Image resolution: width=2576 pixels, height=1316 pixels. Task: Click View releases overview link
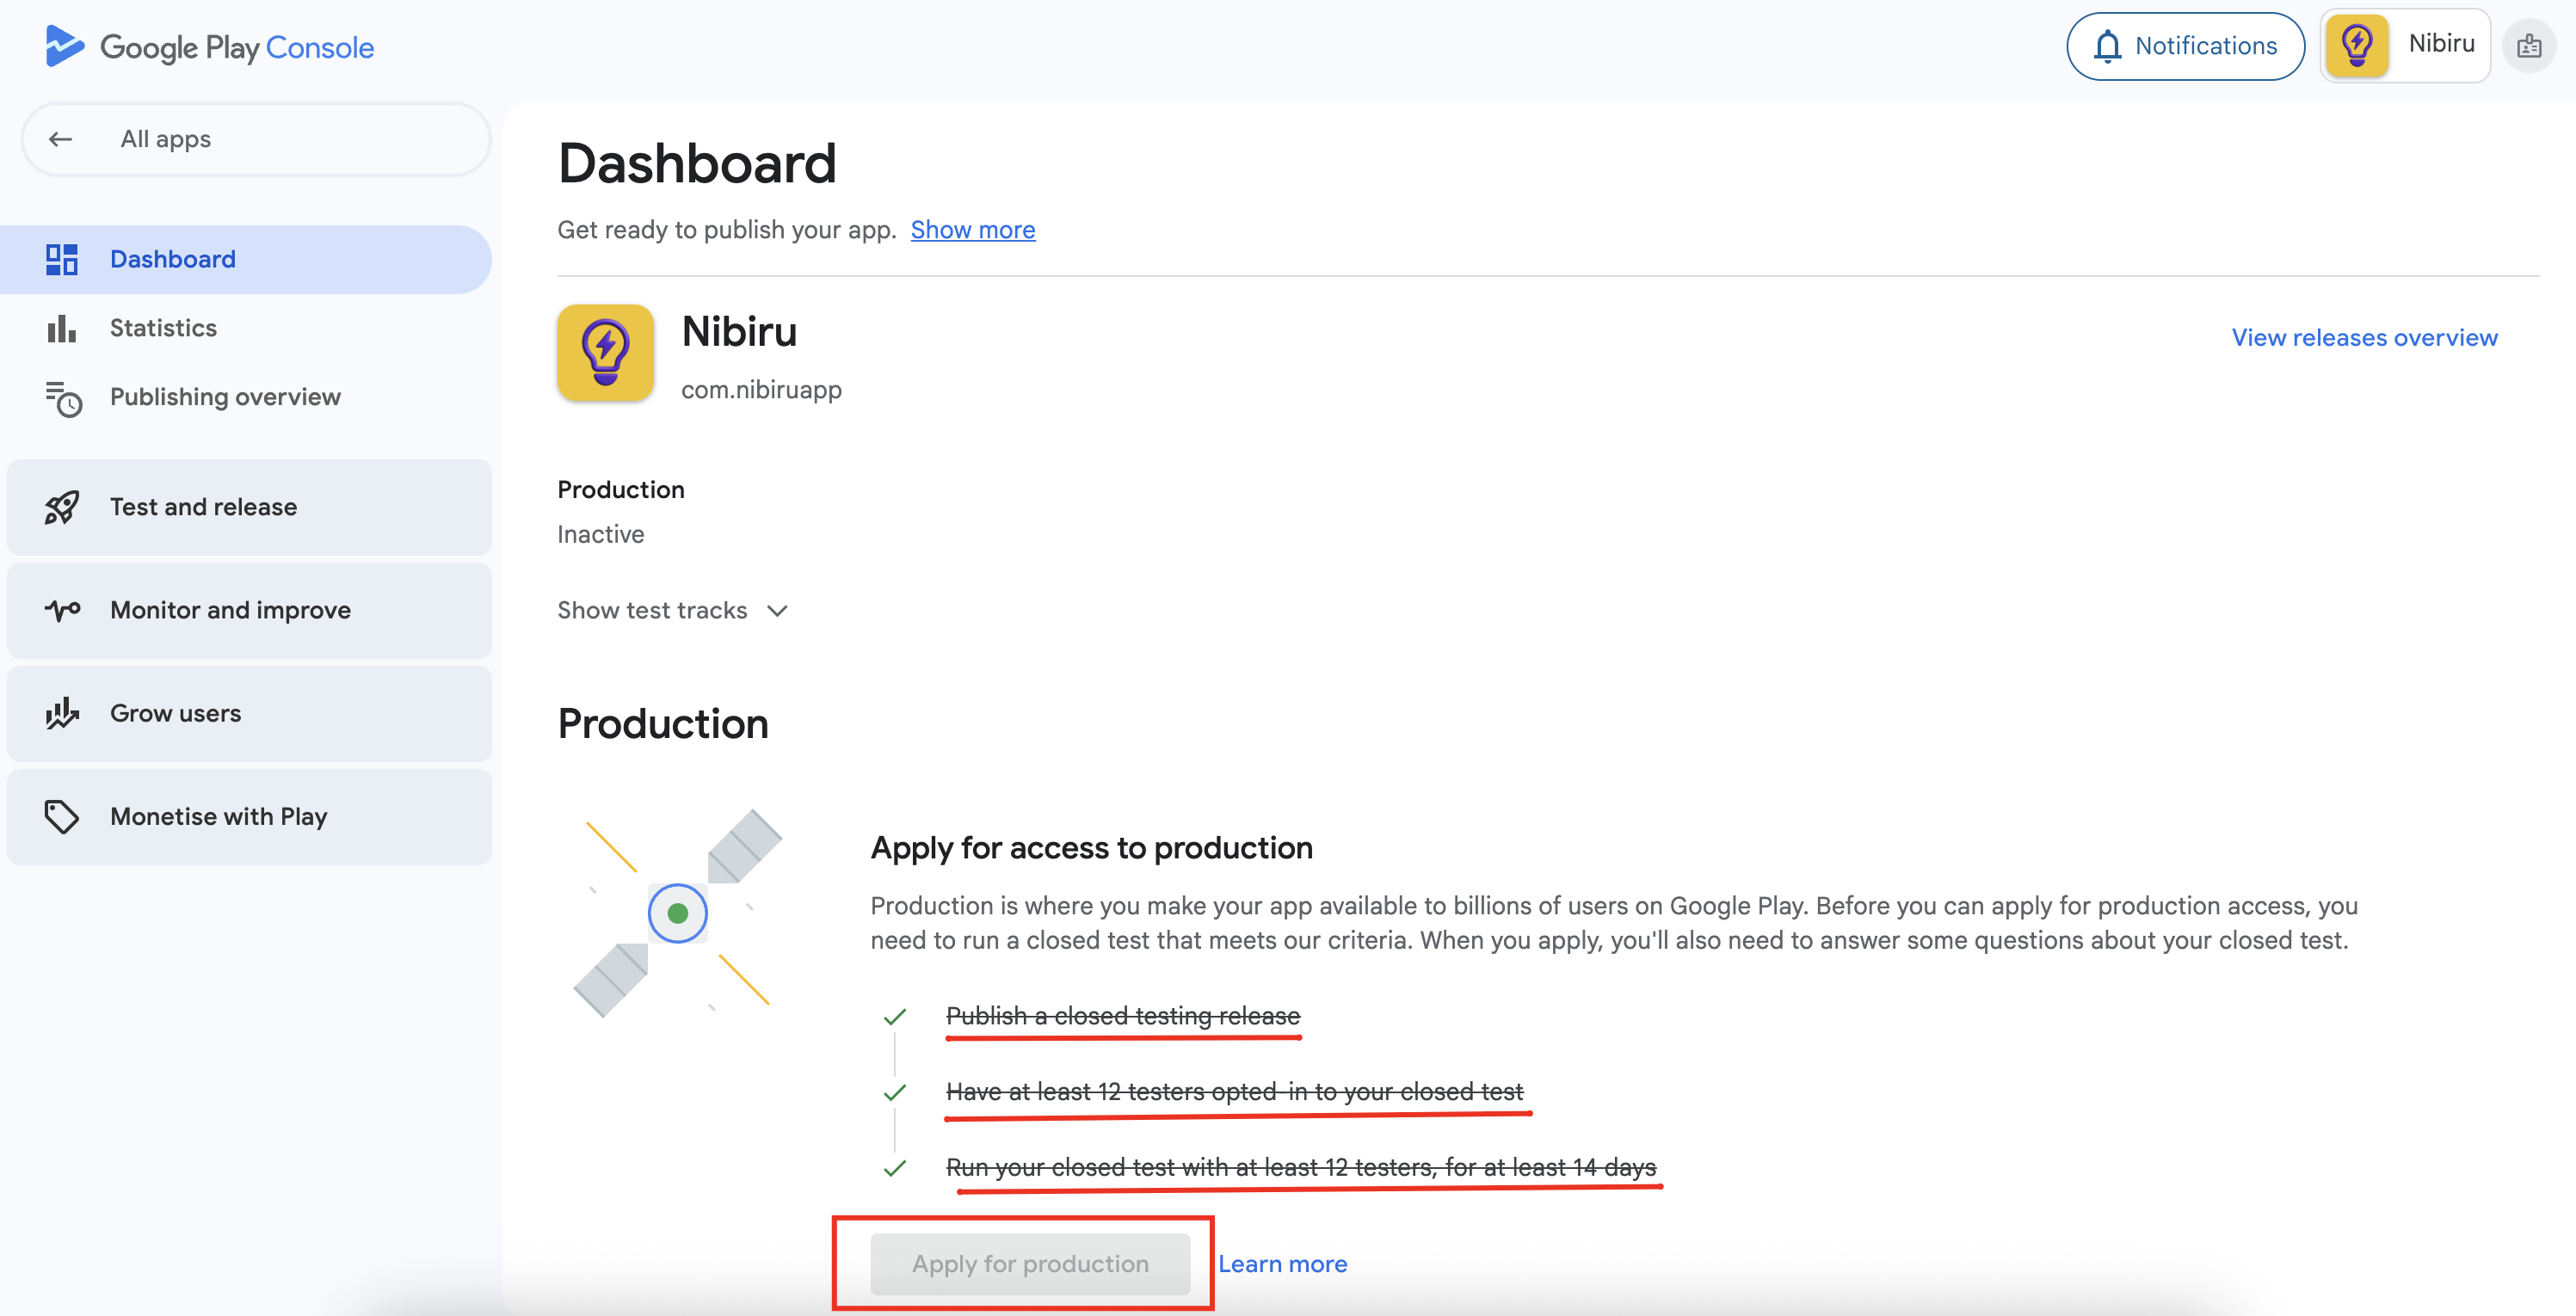2364,338
